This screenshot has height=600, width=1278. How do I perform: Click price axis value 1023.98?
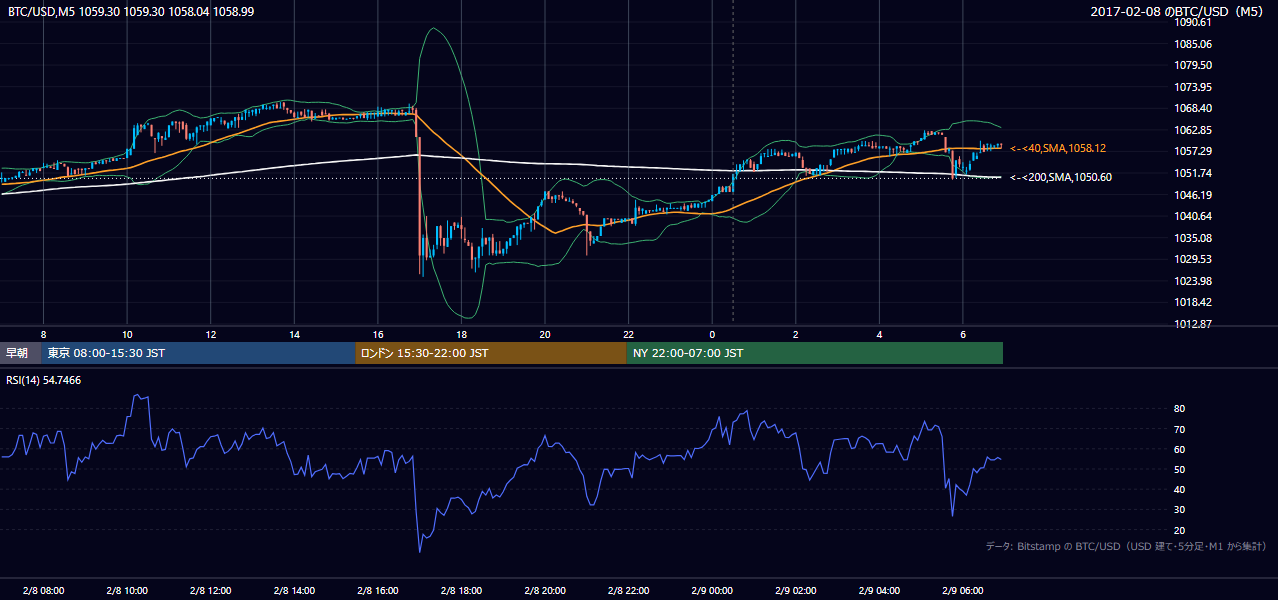(1194, 281)
